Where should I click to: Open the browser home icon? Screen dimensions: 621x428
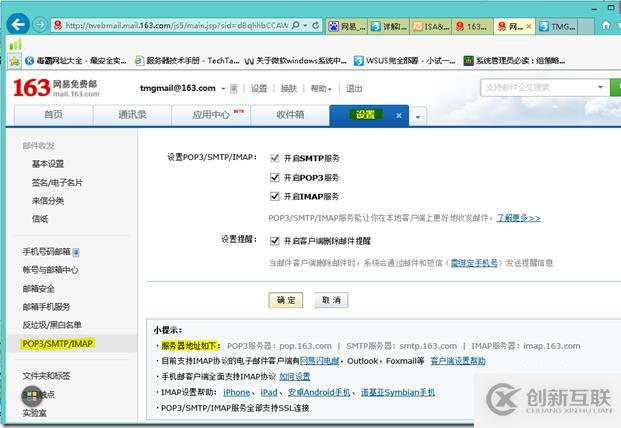(x=606, y=25)
